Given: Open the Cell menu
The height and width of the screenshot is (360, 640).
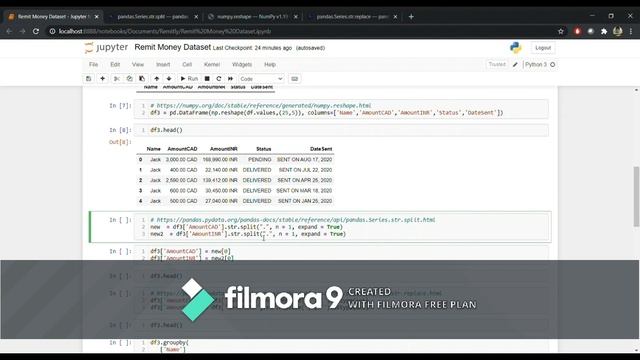Looking at the screenshot, I should pyautogui.click(x=187, y=64).
